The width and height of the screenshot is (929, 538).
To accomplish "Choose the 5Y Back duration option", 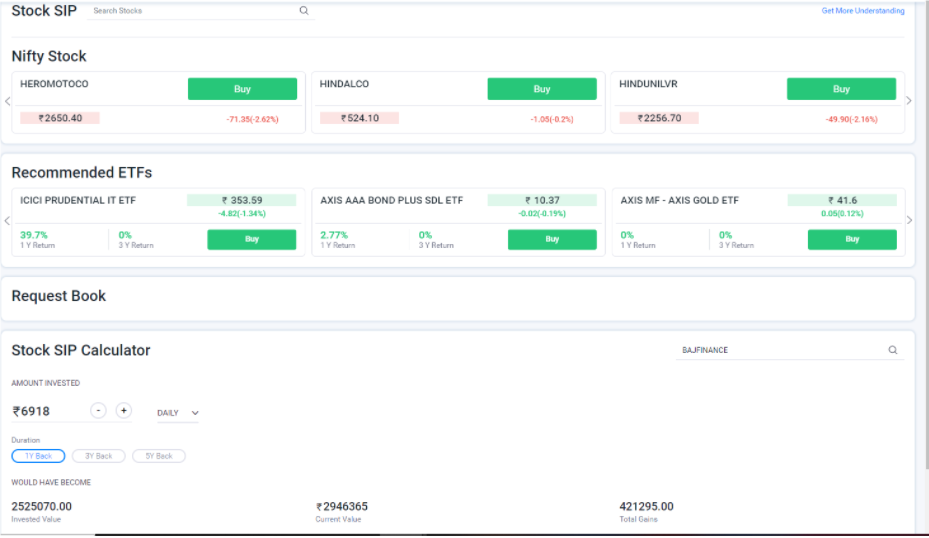I will (158, 456).
